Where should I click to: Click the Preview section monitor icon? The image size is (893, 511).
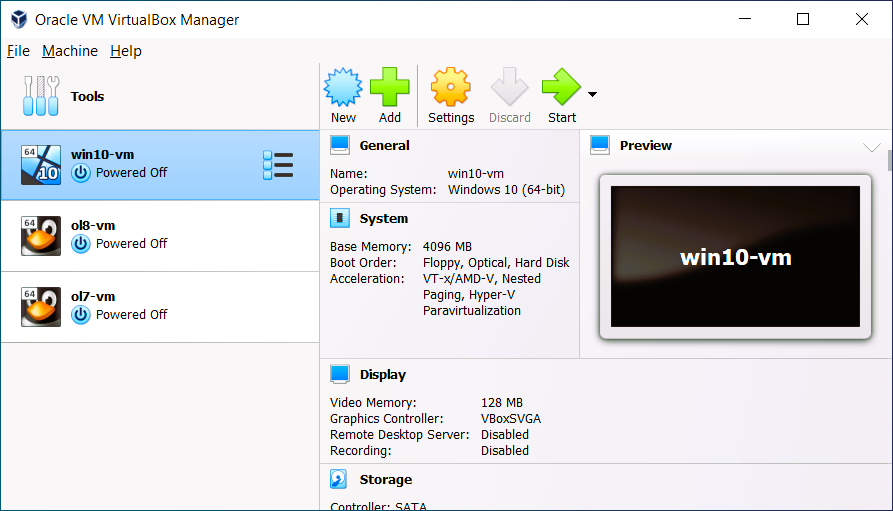point(600,145)
